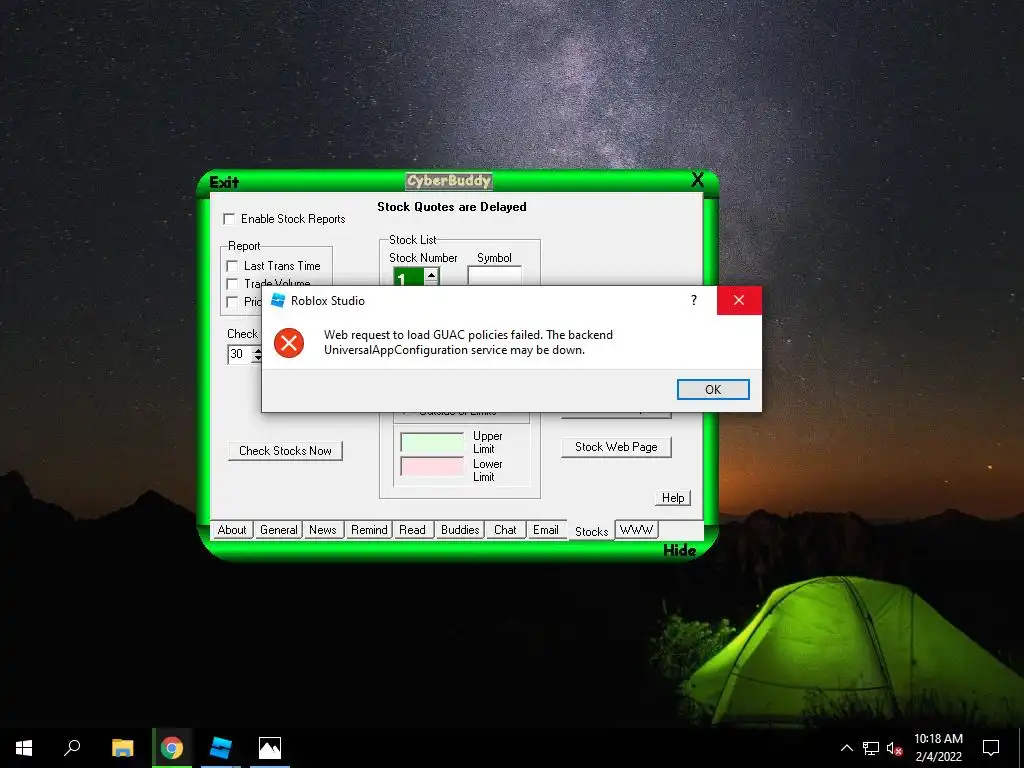Image resolution: width=1024 pixels, height=768 pixels.
Task: Click the CyberBuddy title label
Action: [x=449, y=181]
